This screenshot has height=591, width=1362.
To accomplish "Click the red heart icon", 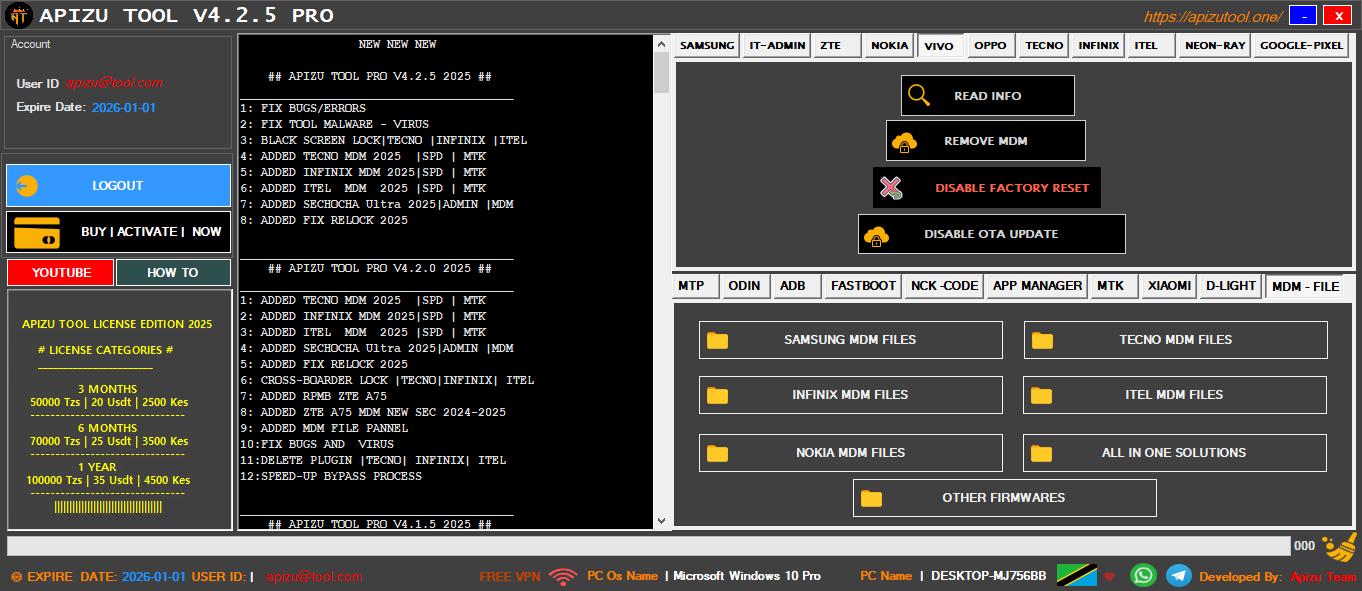I will 1109,577.
